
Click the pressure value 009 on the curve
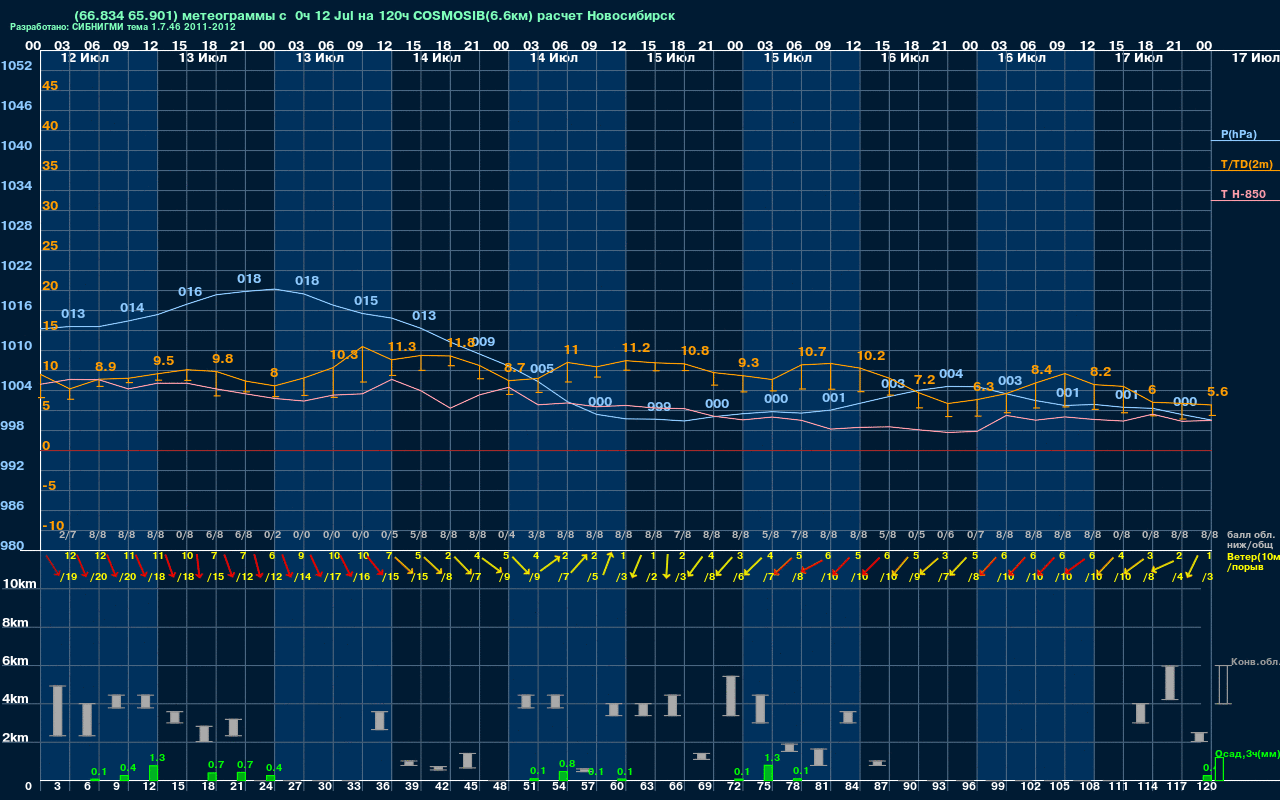point(483,342)
